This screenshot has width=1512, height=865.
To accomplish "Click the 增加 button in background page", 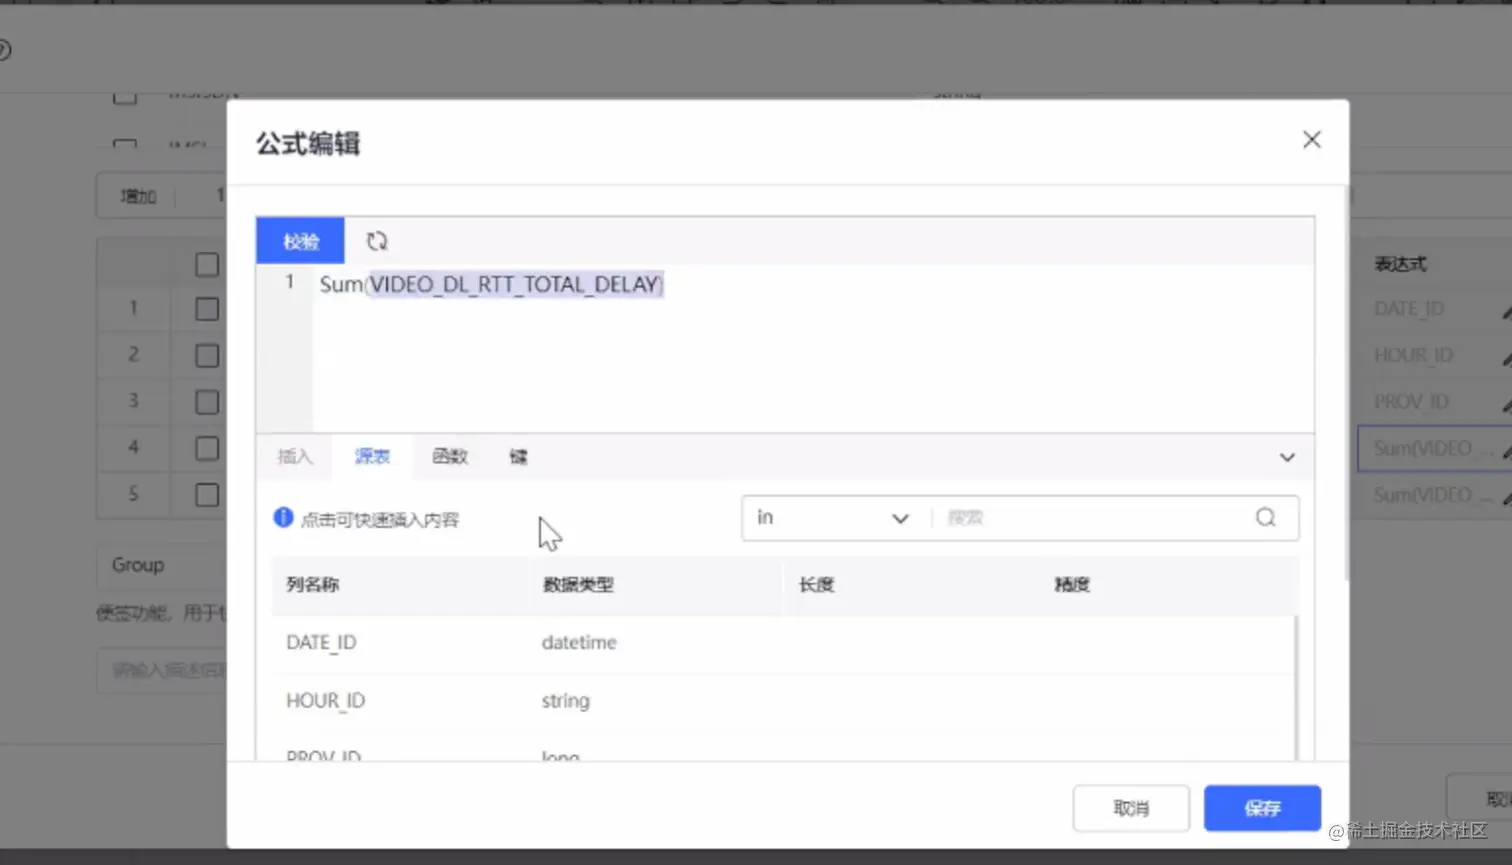I will tap(138, 196).
